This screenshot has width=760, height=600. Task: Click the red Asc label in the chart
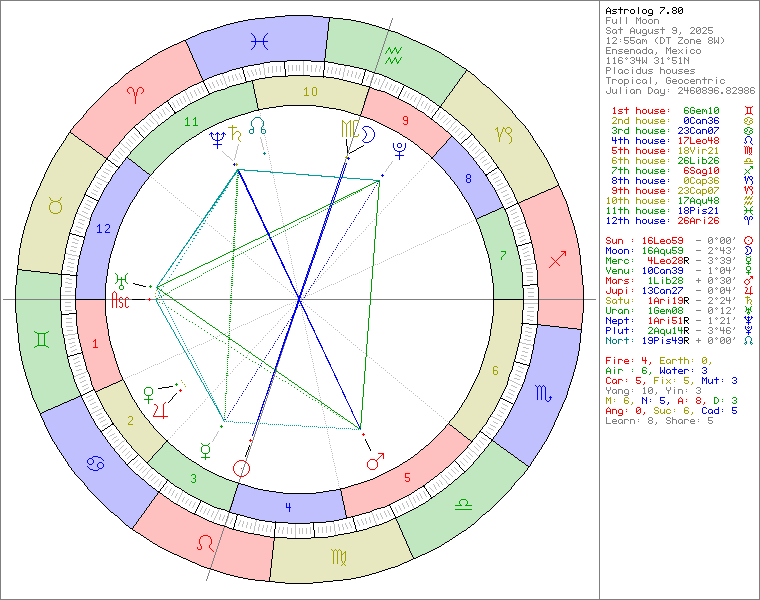[120, 299]
